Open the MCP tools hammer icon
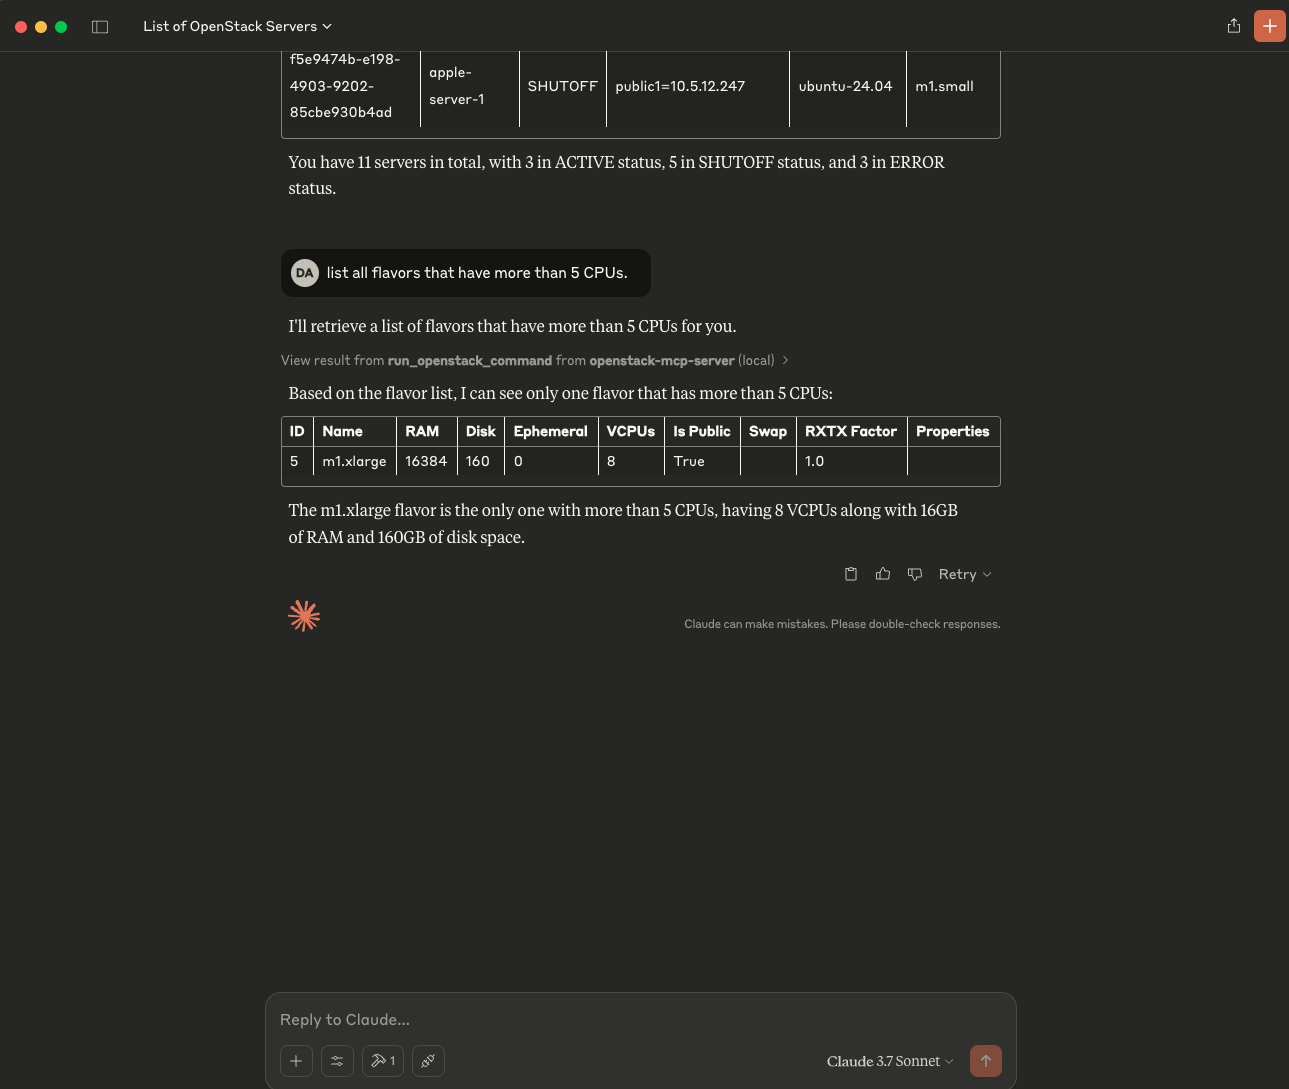Image resolution: width=1289 pixels, height=1089 pixels. [x=383, y=1061]
